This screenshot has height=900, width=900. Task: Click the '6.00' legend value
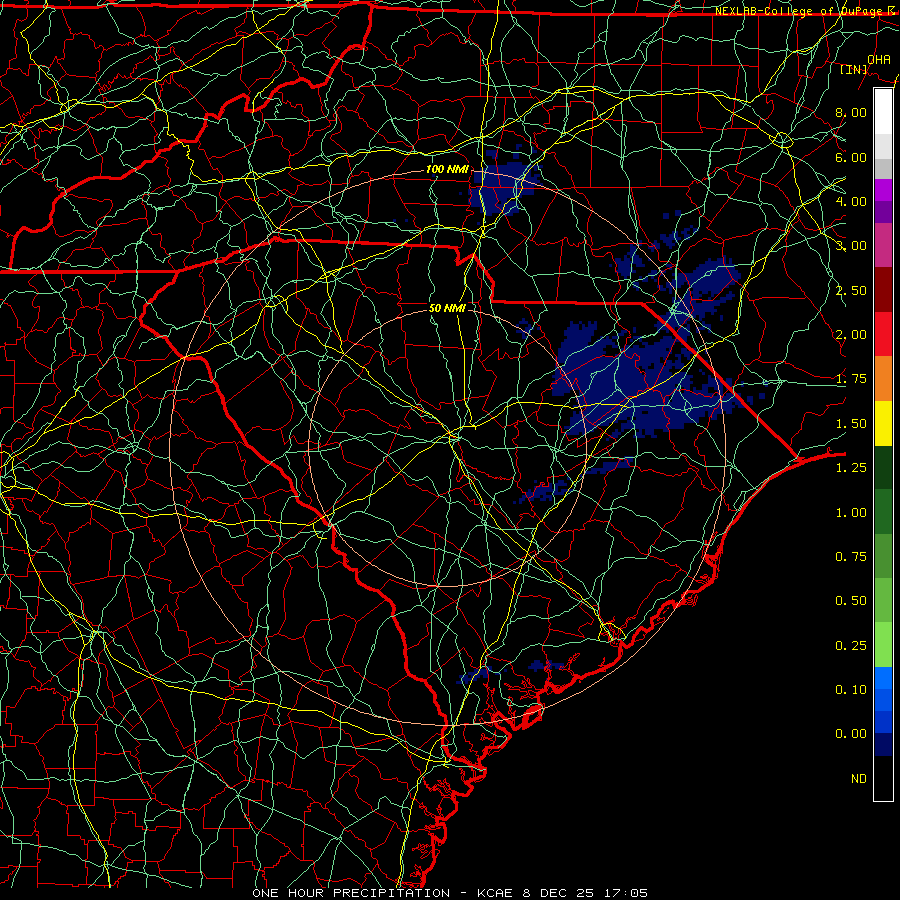pyautogui.click(x=851, y=157)
